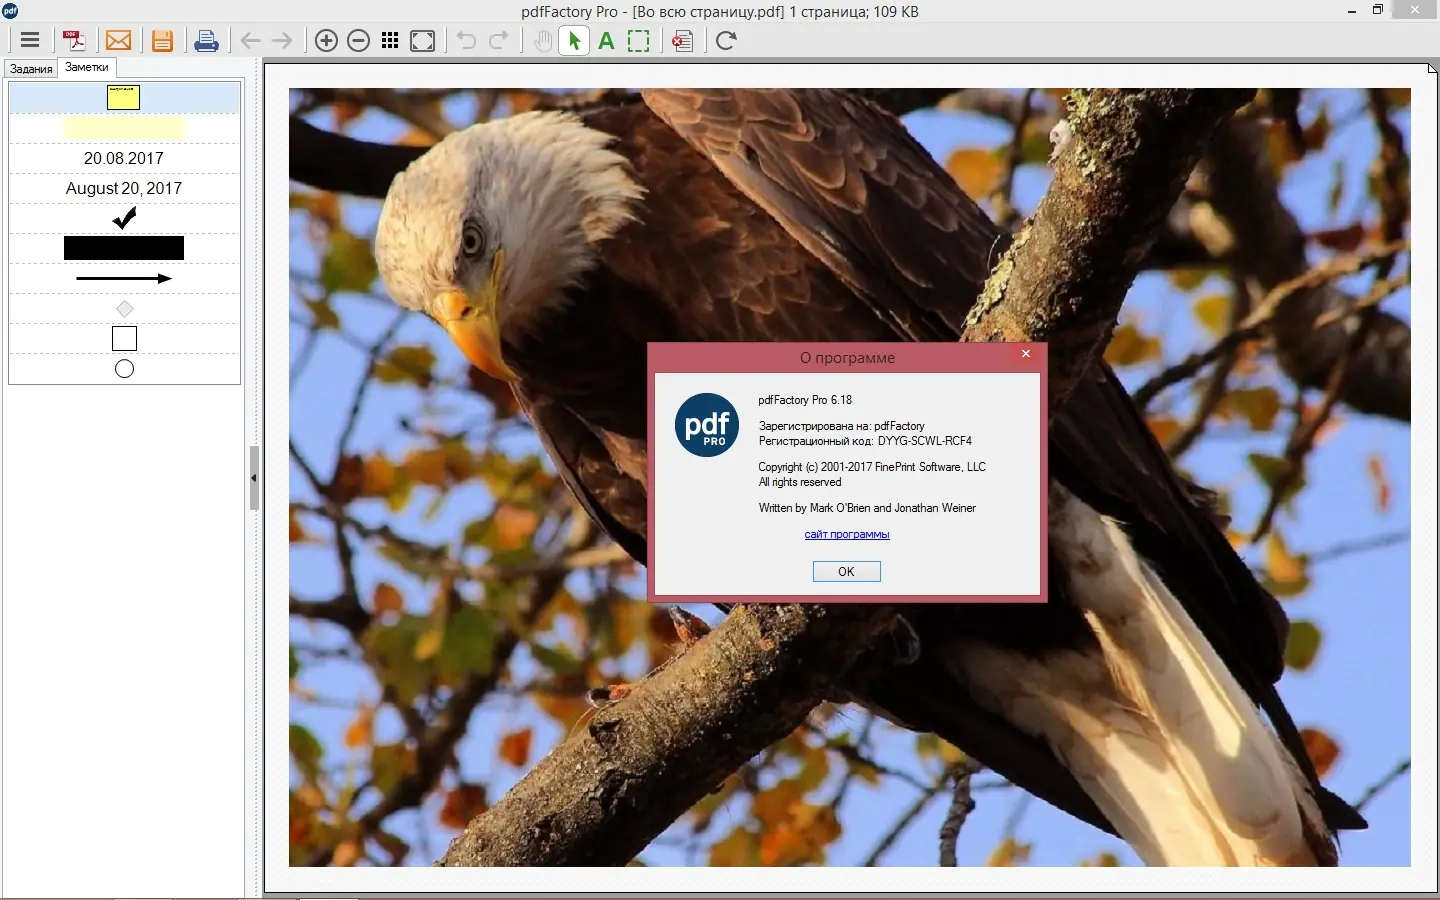Click the 'Зарегистрирована на: pdfFactory' line

[x=842, y=426]
